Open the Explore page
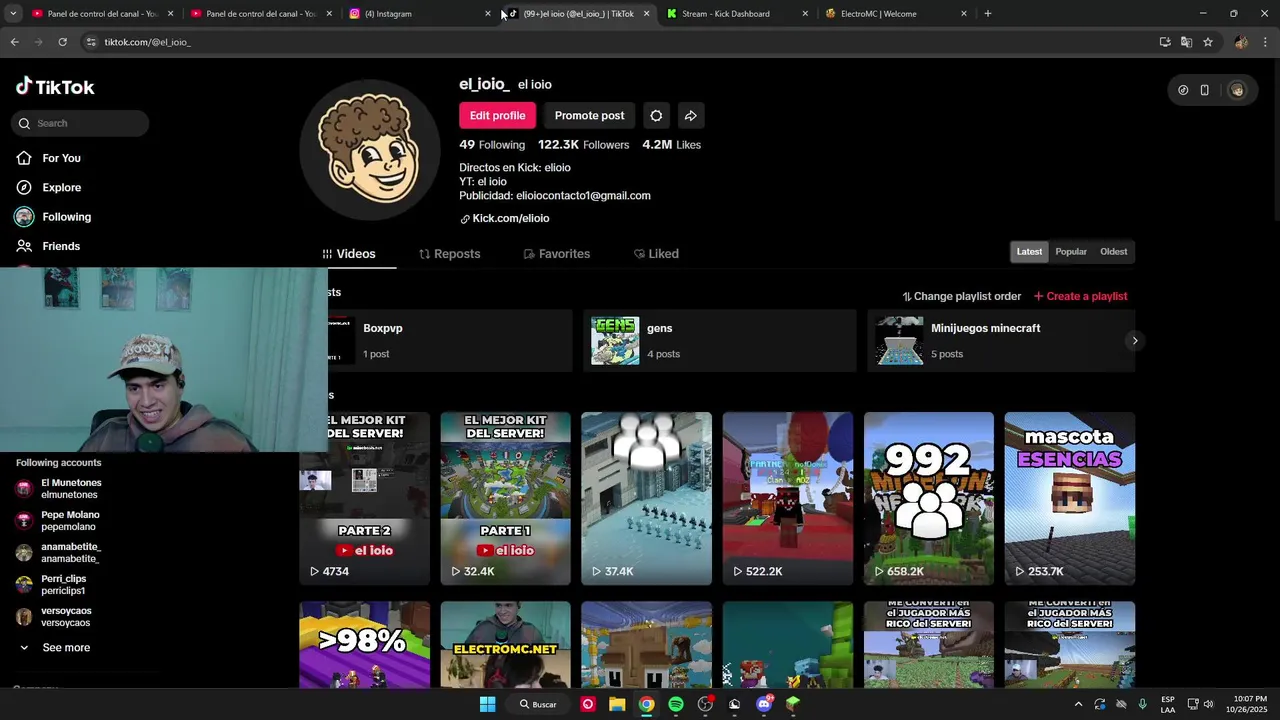Screen dimensions: 1280x720 pos(61,187)
